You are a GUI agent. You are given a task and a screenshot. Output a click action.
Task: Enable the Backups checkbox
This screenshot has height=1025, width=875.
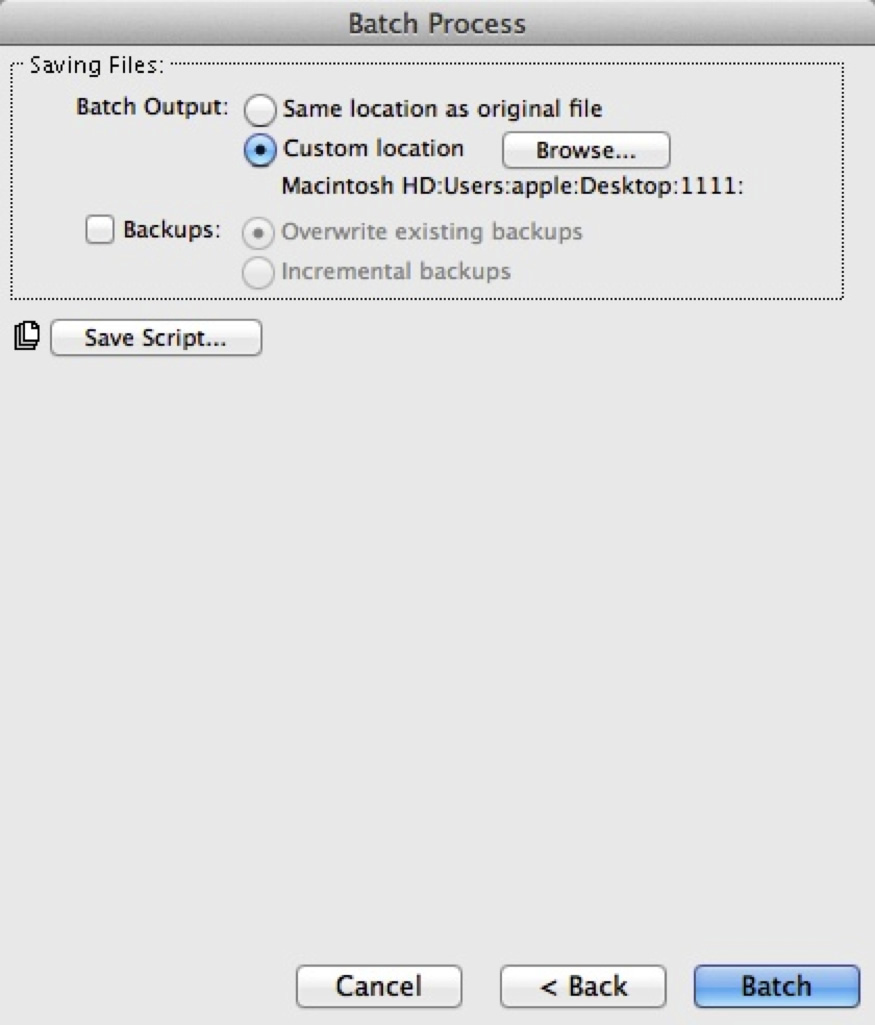point(100,230)
